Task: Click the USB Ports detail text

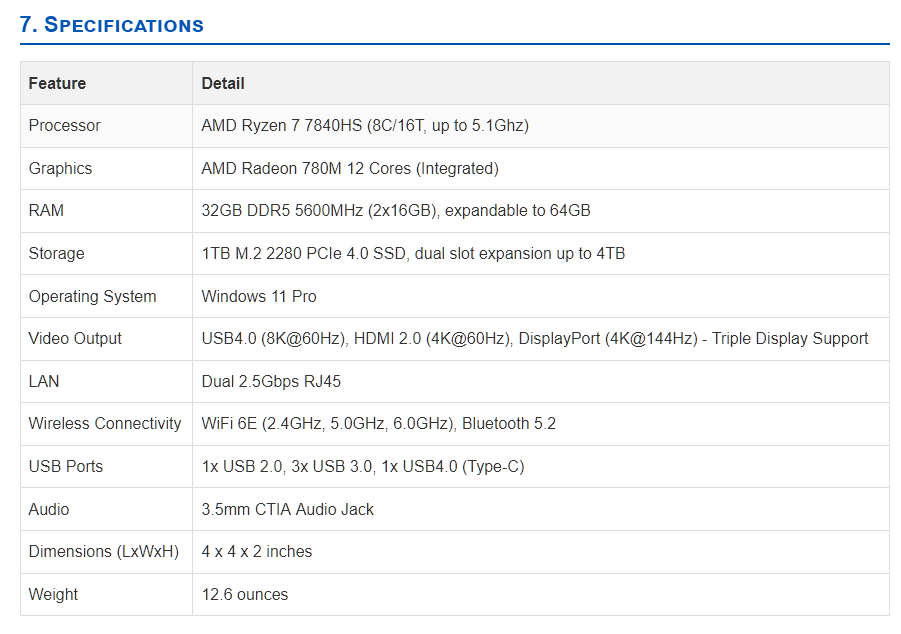Action: click(363, 467)
